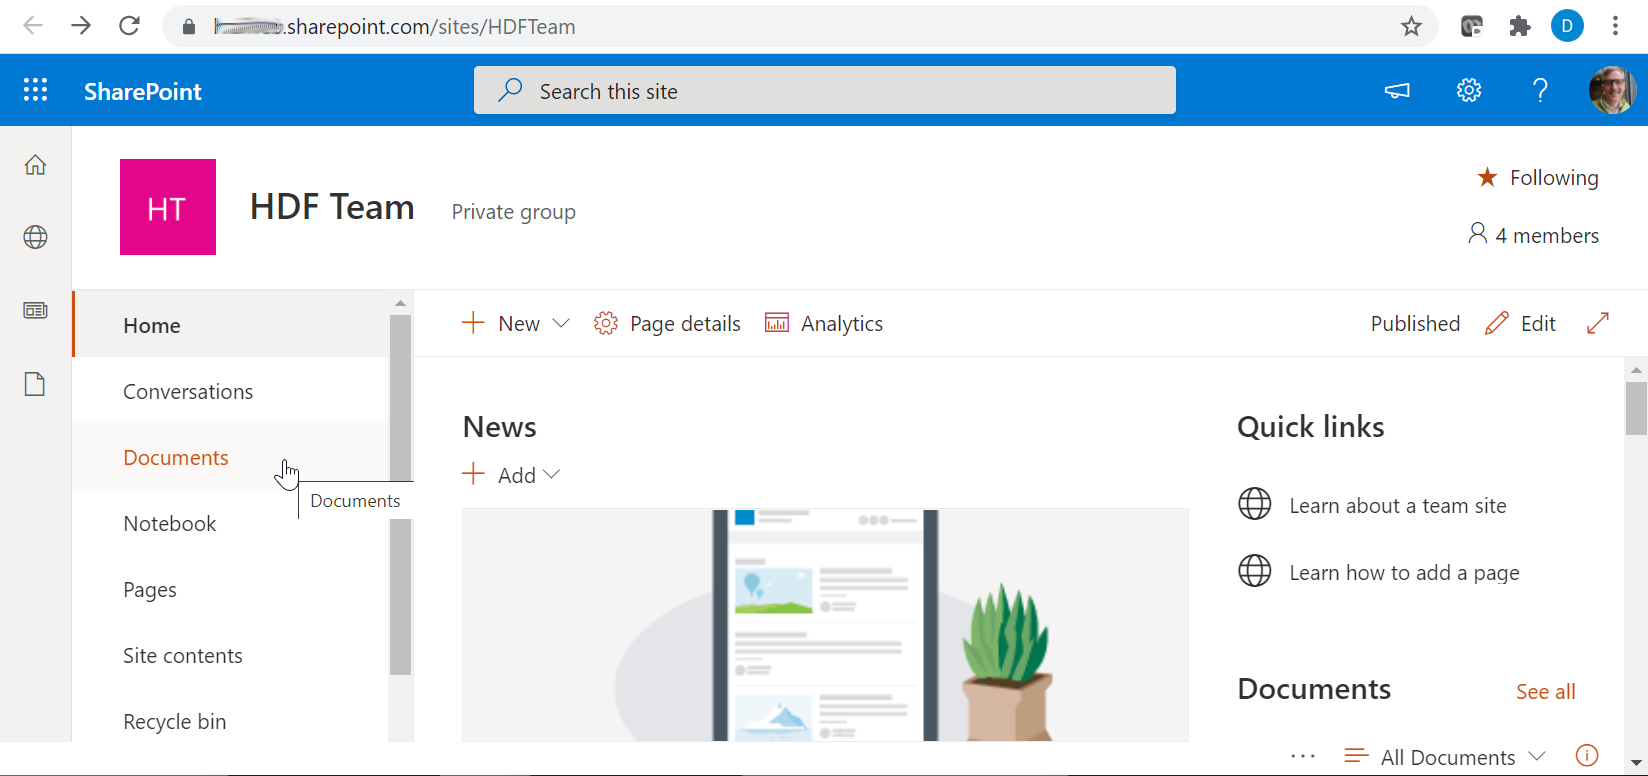Open the Learn about a team site link

[1397, 506]
